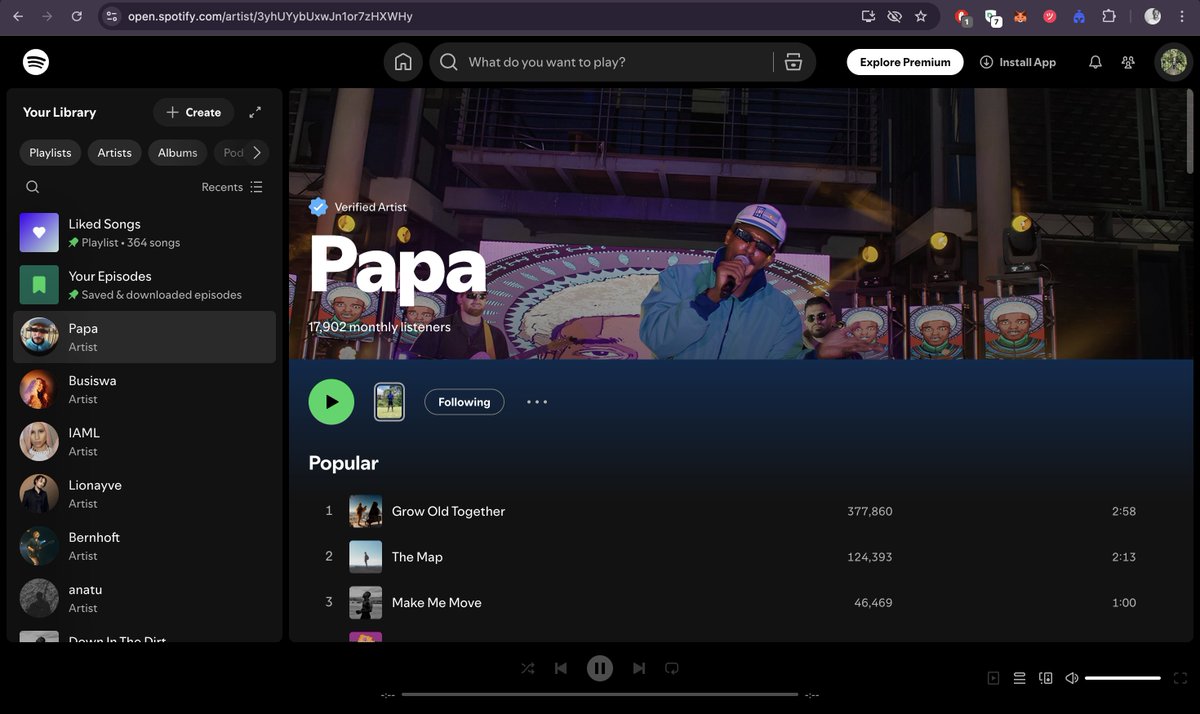Click the playback progress bar

[x=600, y=695]
